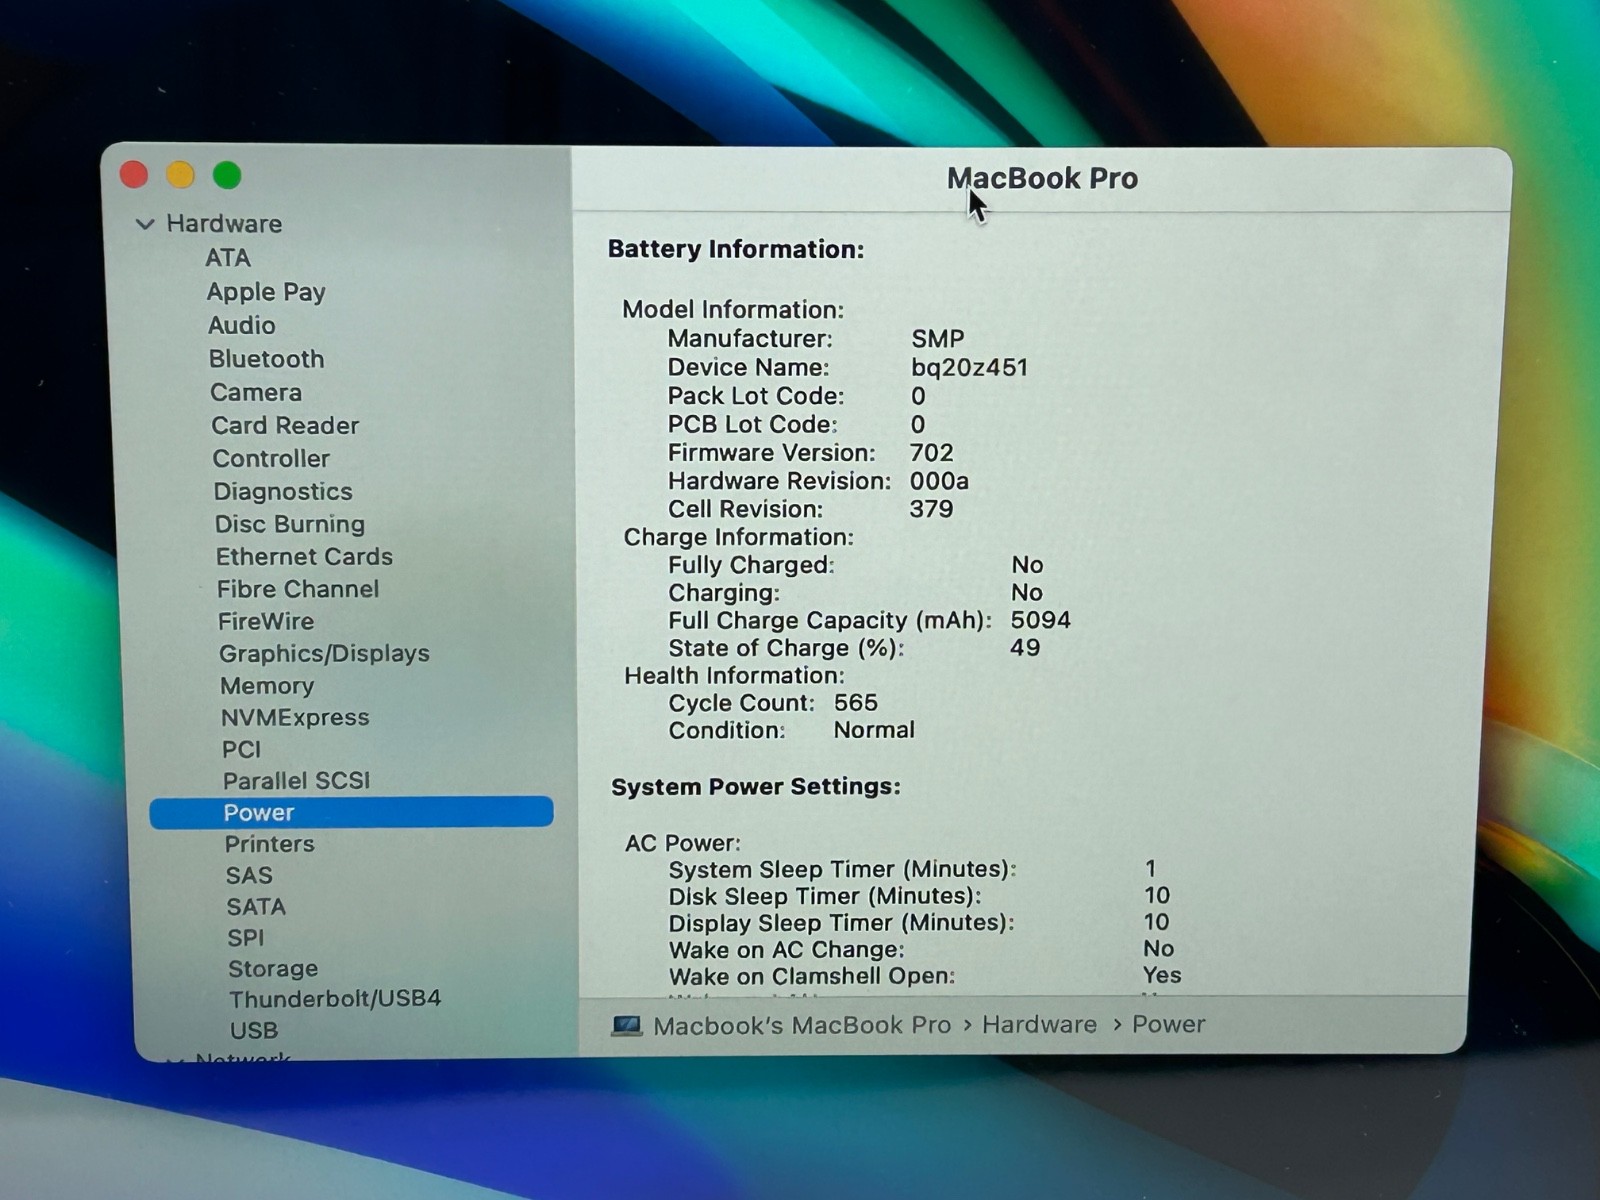Viewport: 1600px width, 1200px height.
Task: Select Parallel SCSI entry
Action: point(296,780)
